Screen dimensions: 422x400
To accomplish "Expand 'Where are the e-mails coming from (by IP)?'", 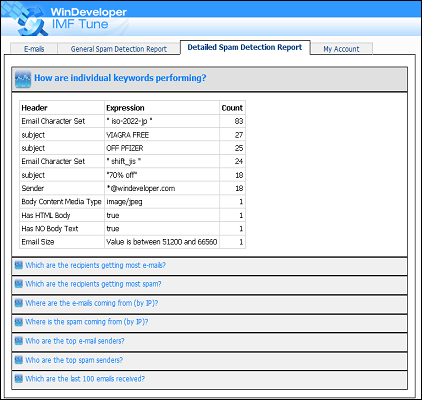I will click(209, 303).
